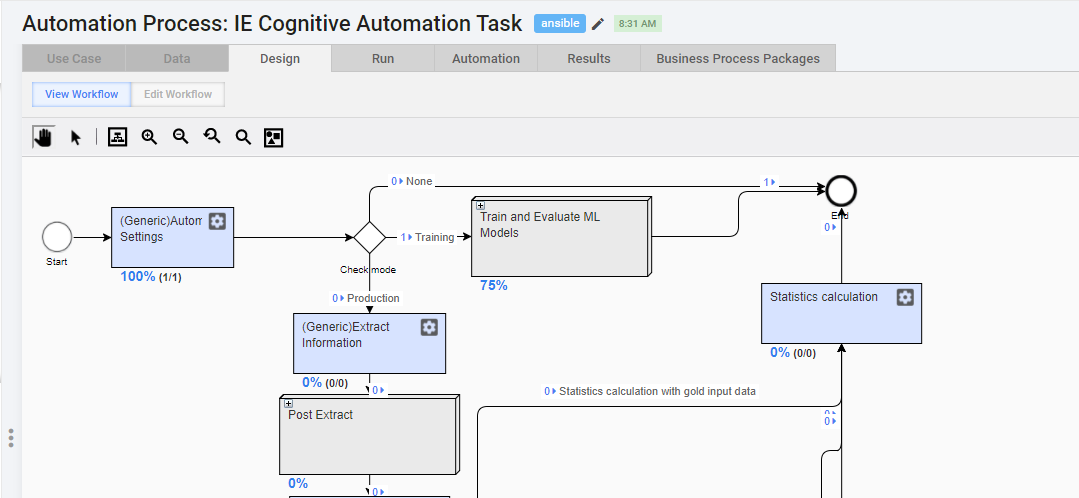Click the page title heading
Image resolution: width=1079 pixels, height=498 pixels.
272,23
